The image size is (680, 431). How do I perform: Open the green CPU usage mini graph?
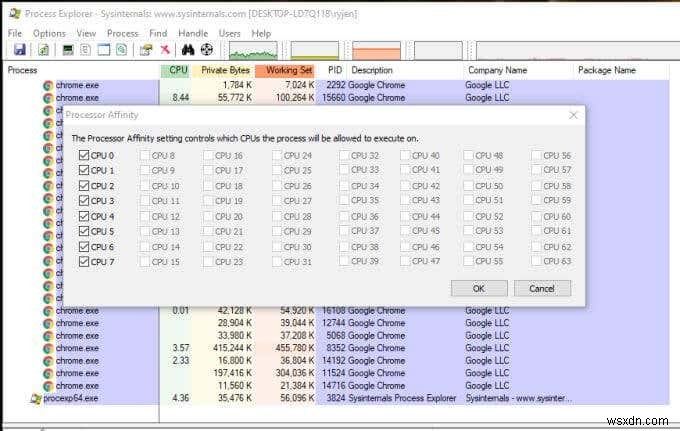(253, 50)
